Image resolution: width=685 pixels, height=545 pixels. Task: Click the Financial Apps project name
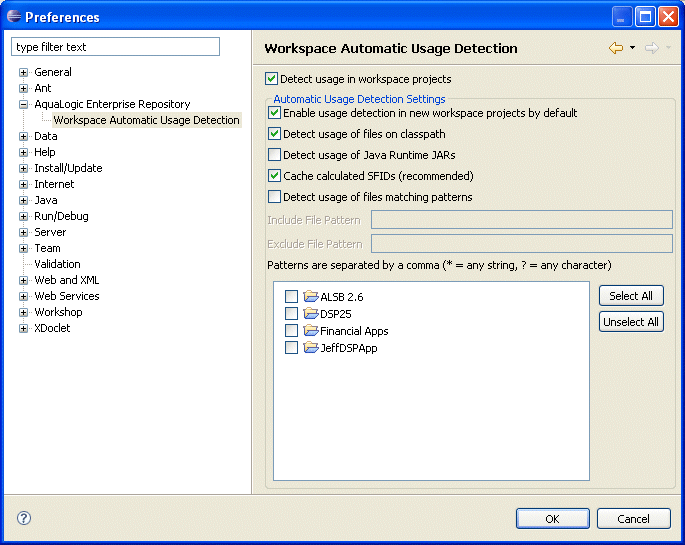coord(354,331)
